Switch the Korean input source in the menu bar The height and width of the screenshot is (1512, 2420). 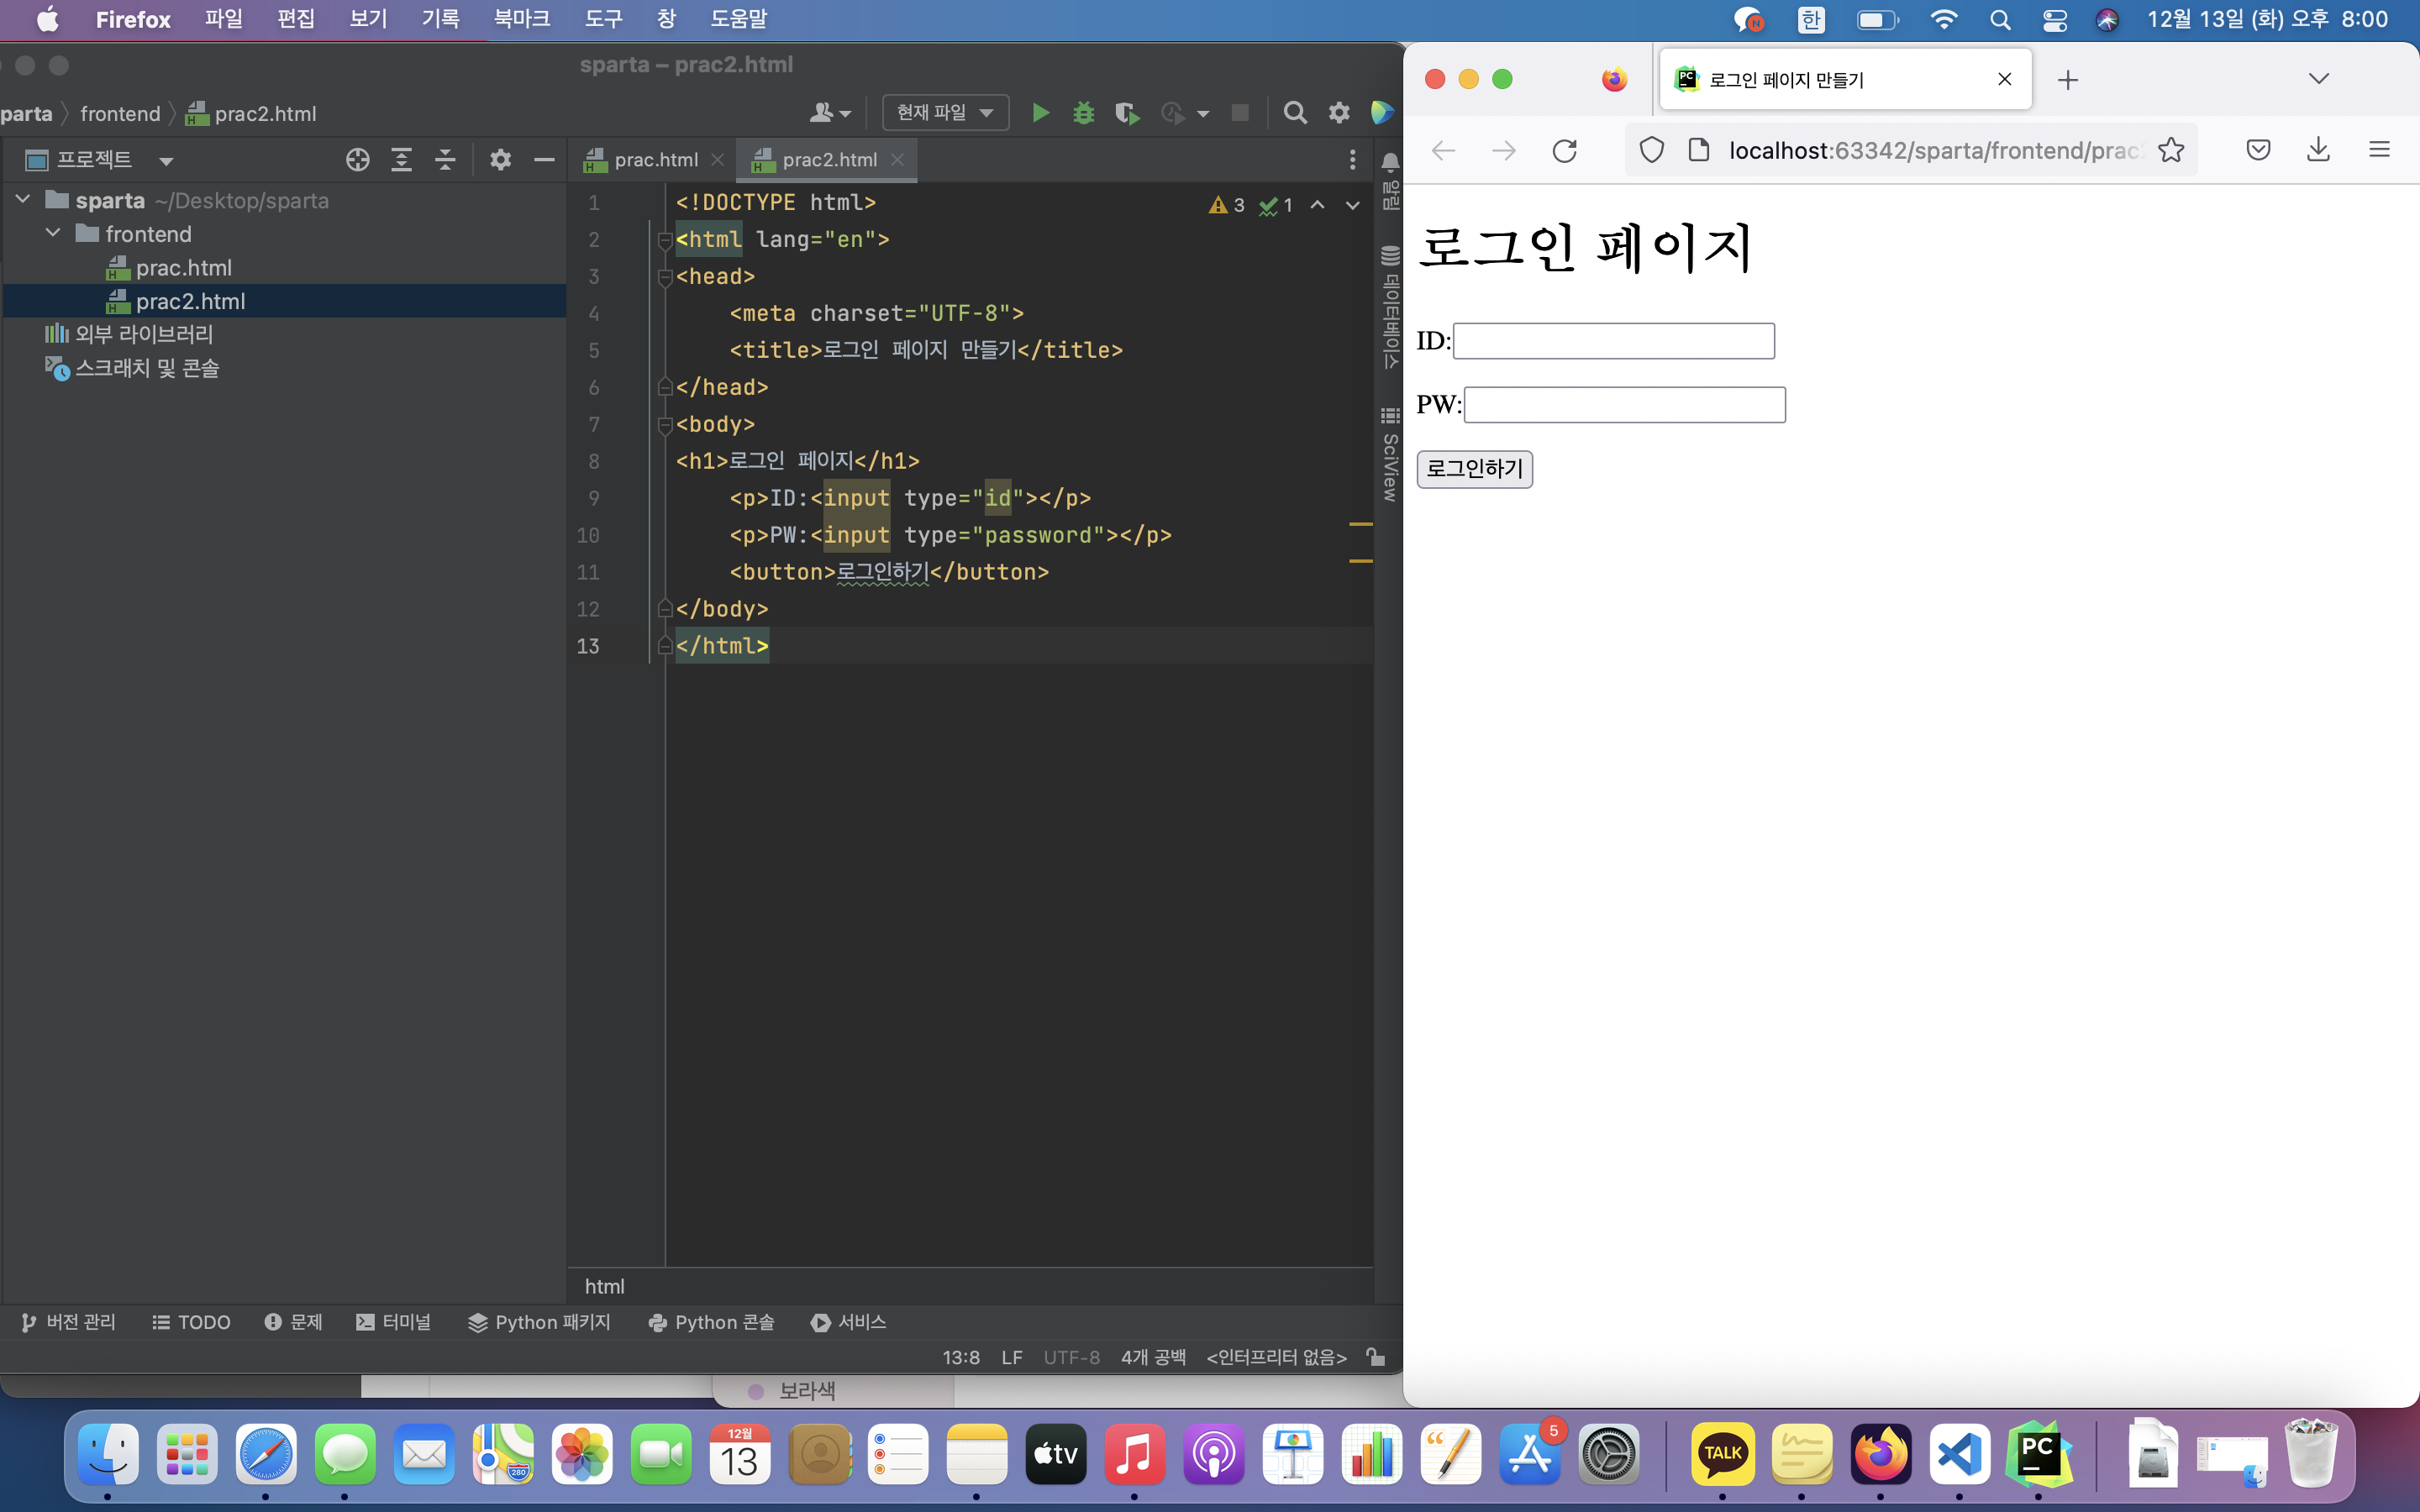pos(1811,20)
